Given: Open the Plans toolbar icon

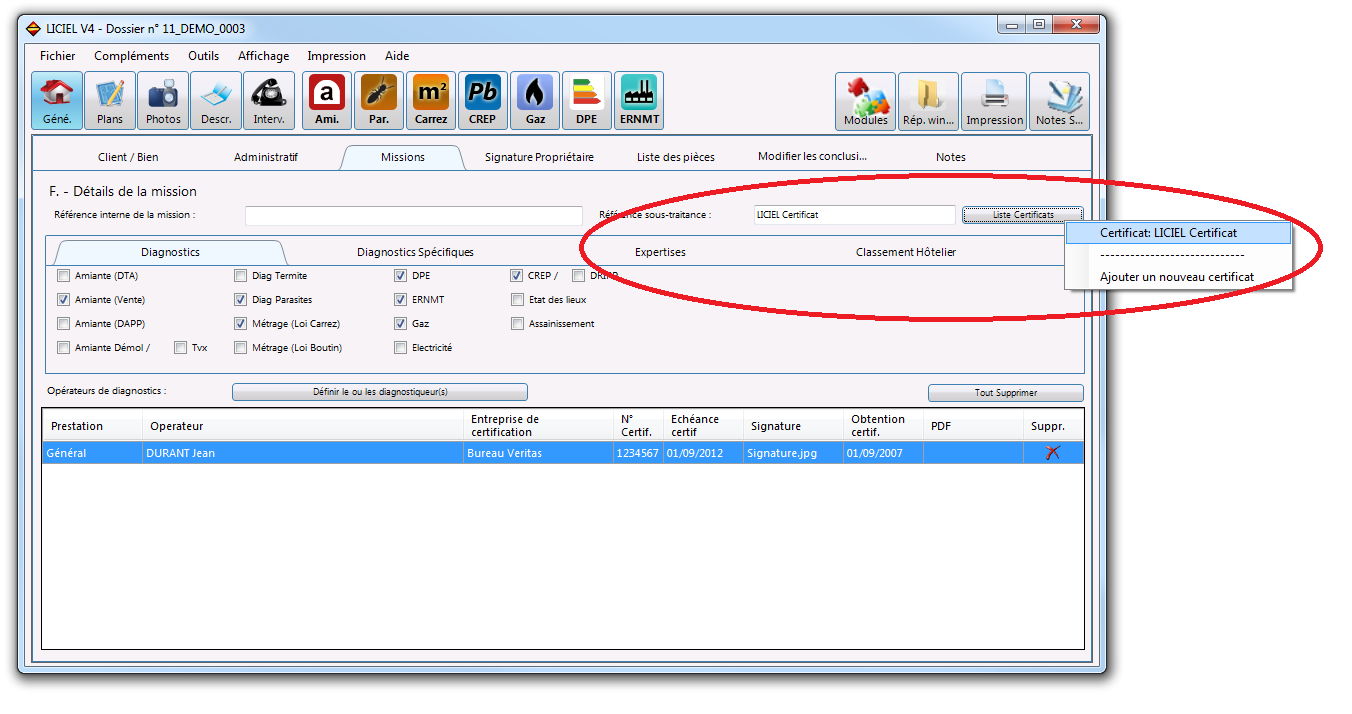Looking at the screenshot, I should click(110, 101).
